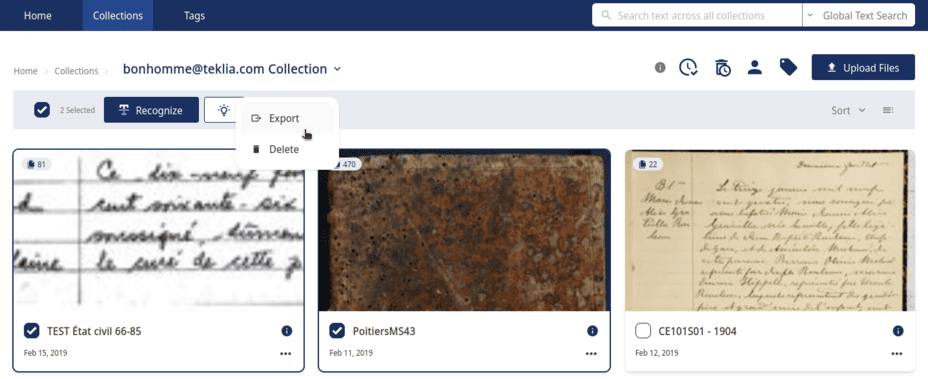The image size is (928, 379).
Task: Click the Feb 15, 2019 date
Action: click(46, 353)
